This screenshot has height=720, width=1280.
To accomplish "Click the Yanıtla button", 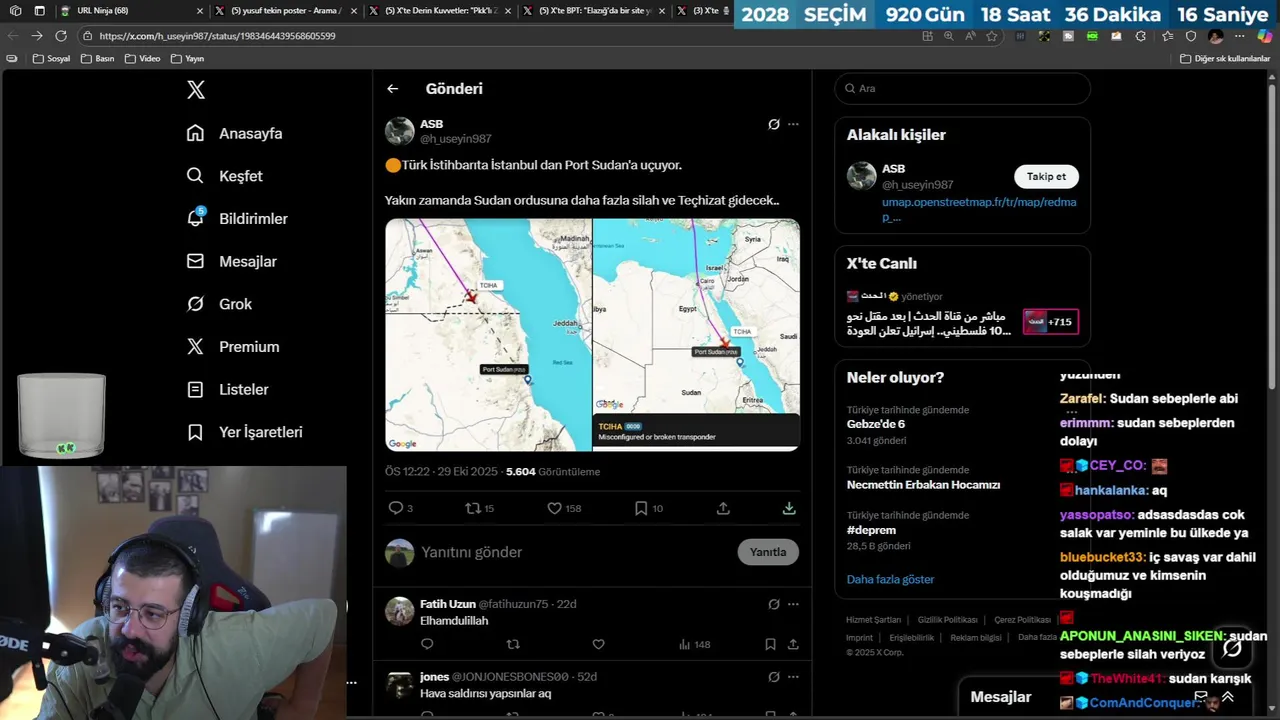I will tap(768, 552).
